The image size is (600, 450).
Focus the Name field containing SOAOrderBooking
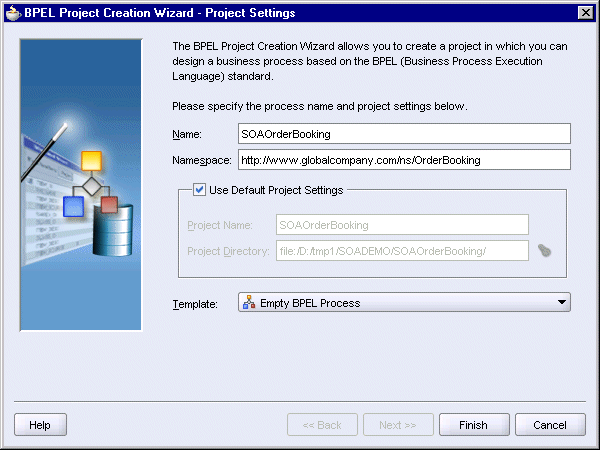[404, 134]
